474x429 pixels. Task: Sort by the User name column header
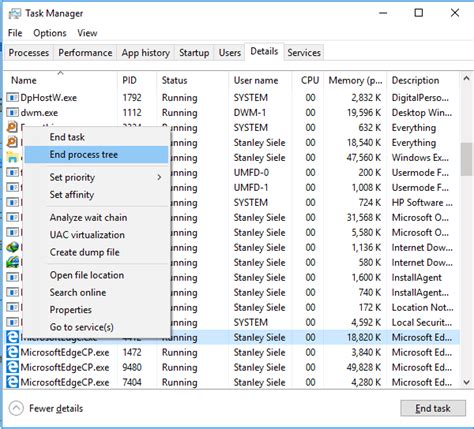point(261,80)
